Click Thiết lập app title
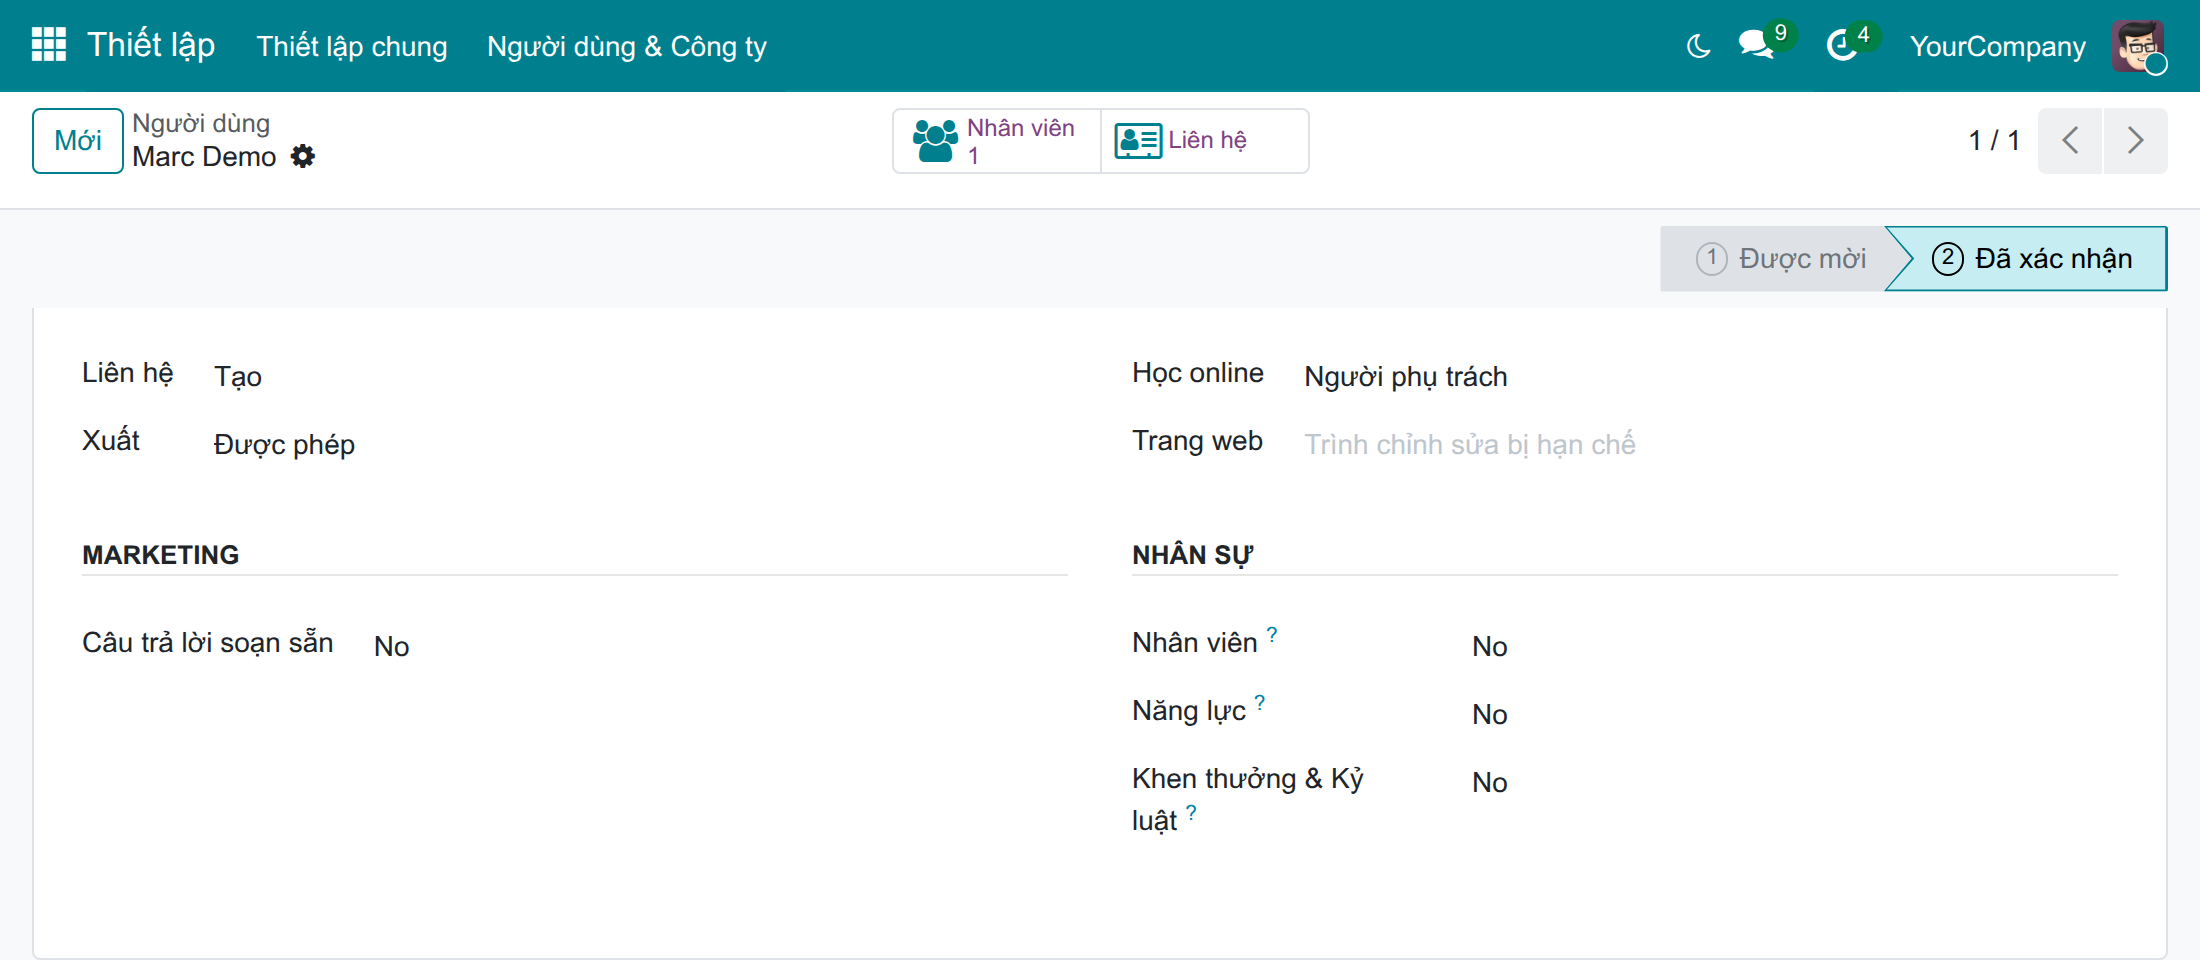The height and width of the screenshot is (960, 2200). [x=151, y=45]
